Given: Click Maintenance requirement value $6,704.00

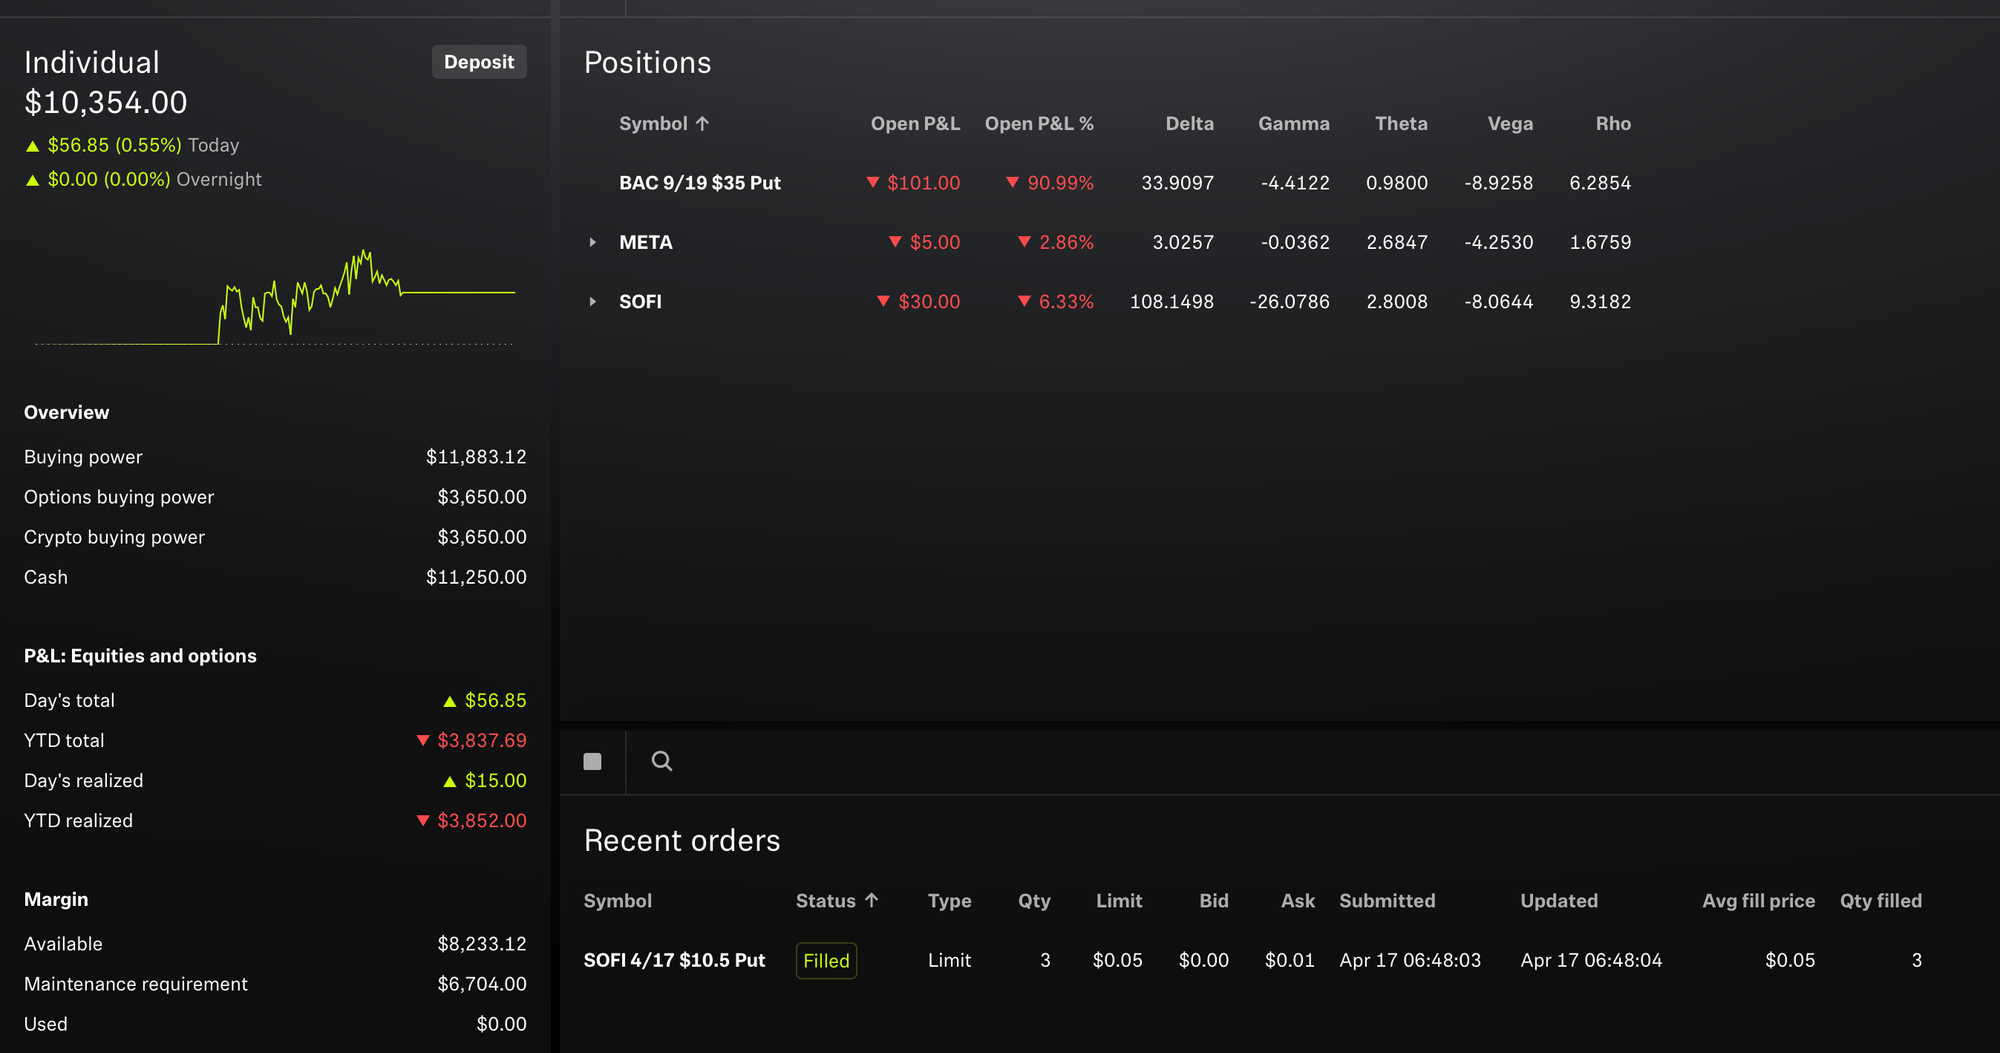Looking at the screenshot, I should click(x=482, y=984).
